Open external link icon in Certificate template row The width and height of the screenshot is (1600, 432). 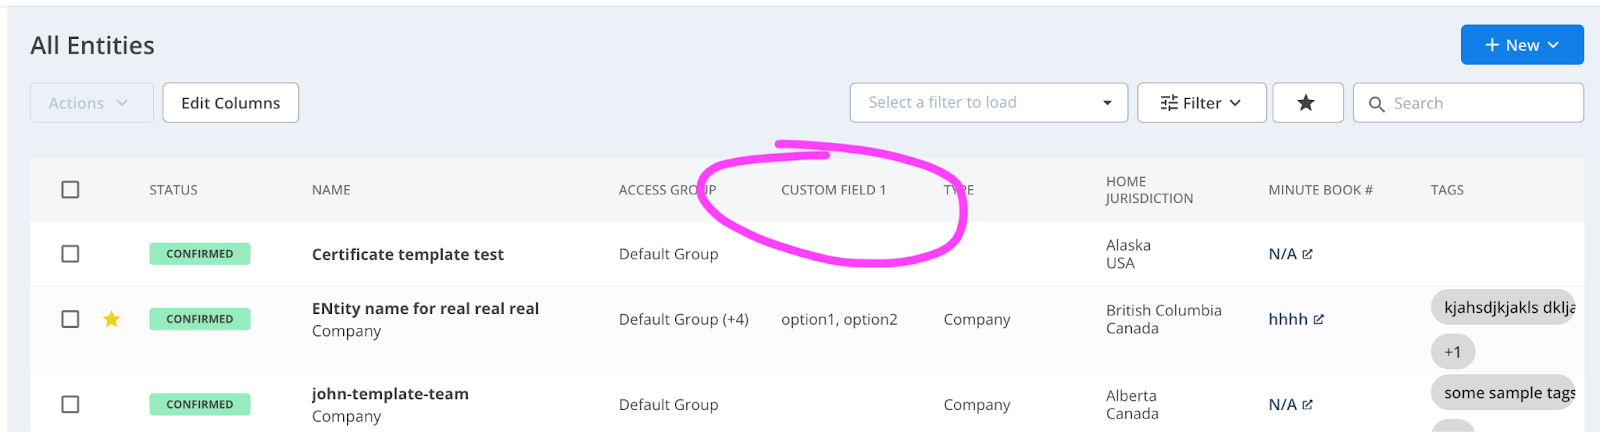tap(1308, 254)
